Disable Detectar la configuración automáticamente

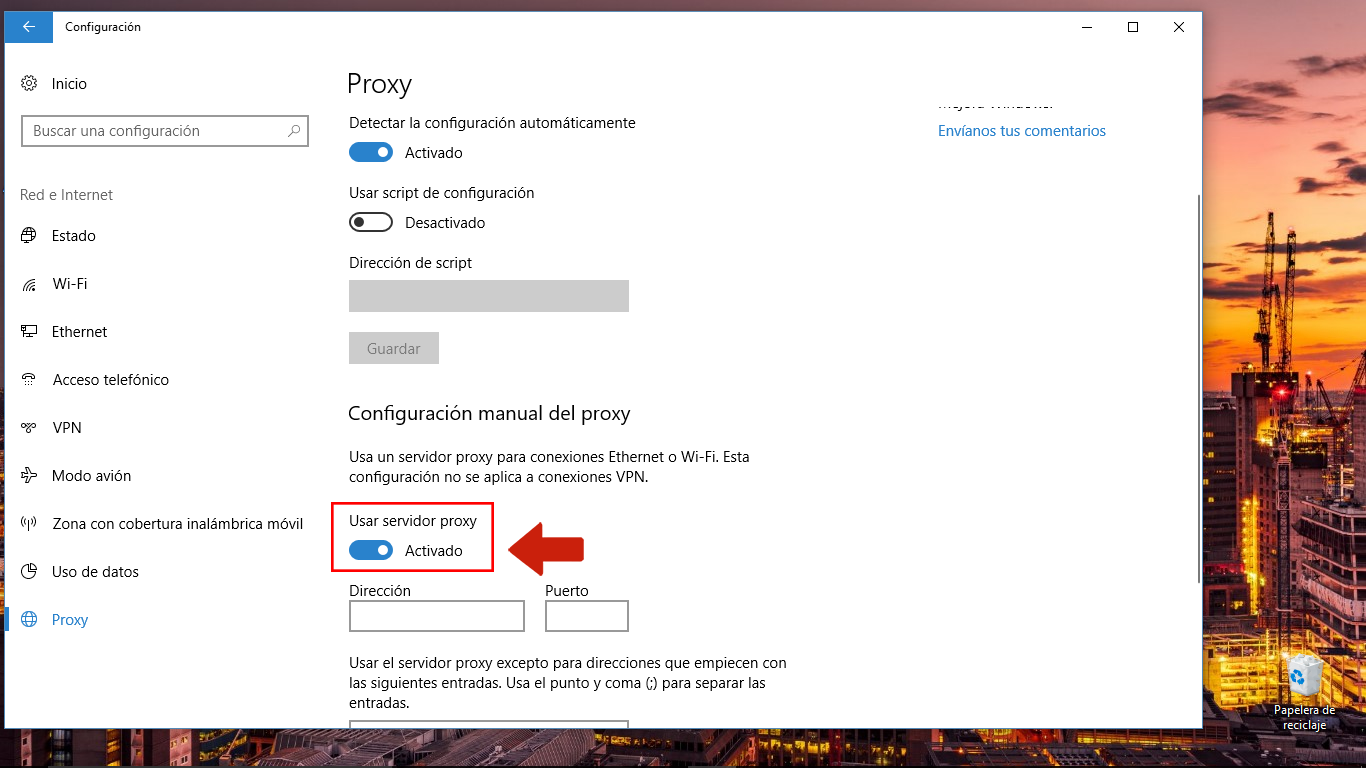[x=371, y=152]
